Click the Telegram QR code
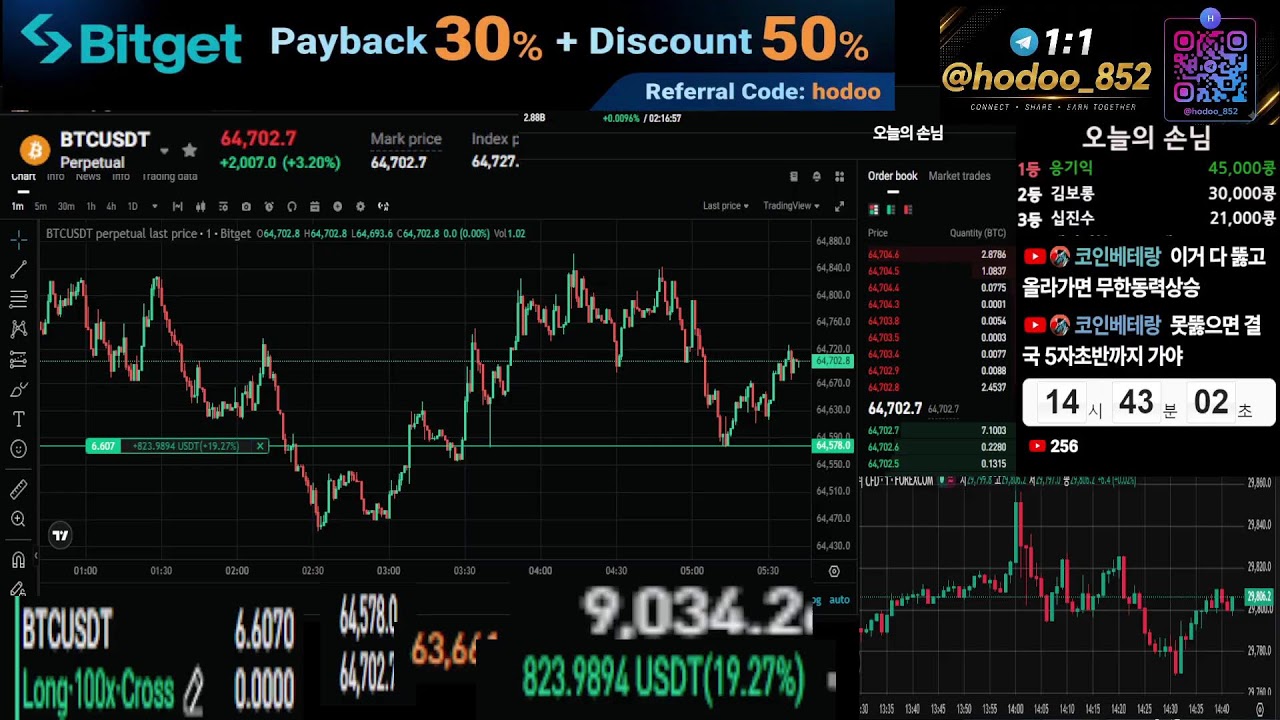Viewport: 1280px width, 720px height. [x=1210, y=68]
